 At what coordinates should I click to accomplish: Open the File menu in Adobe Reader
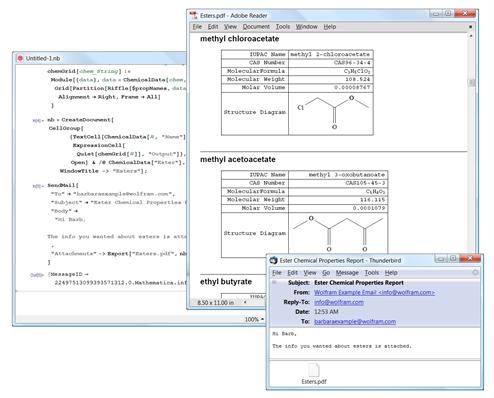(197, 27)
